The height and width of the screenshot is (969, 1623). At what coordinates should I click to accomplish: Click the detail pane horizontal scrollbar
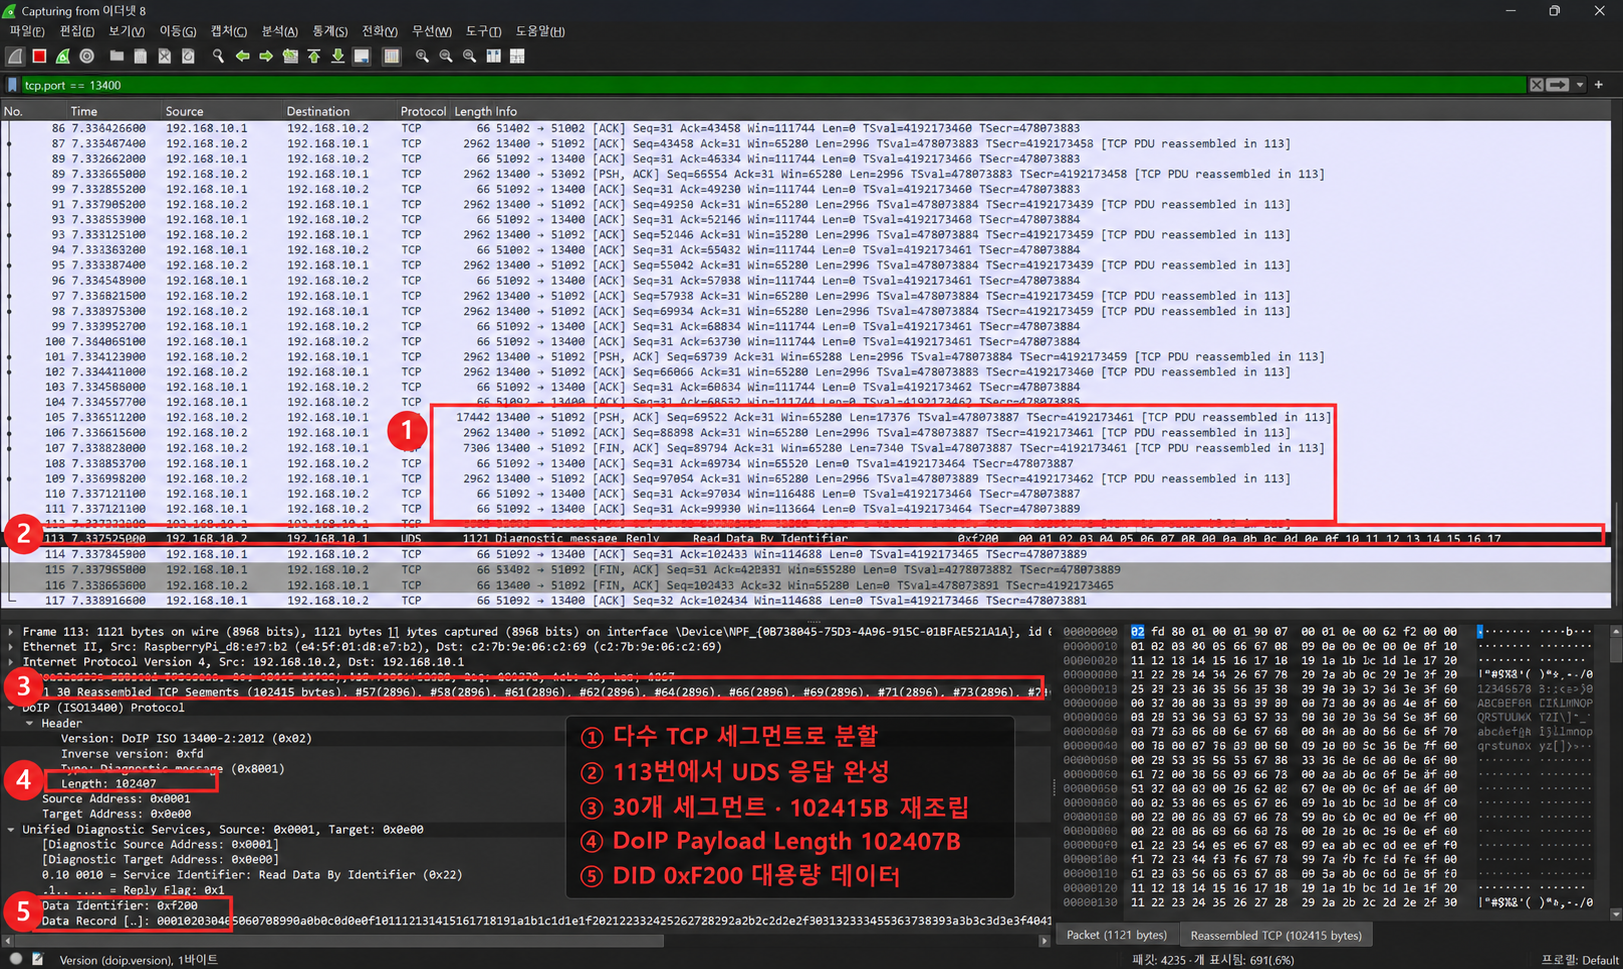[x=340, y=941]
